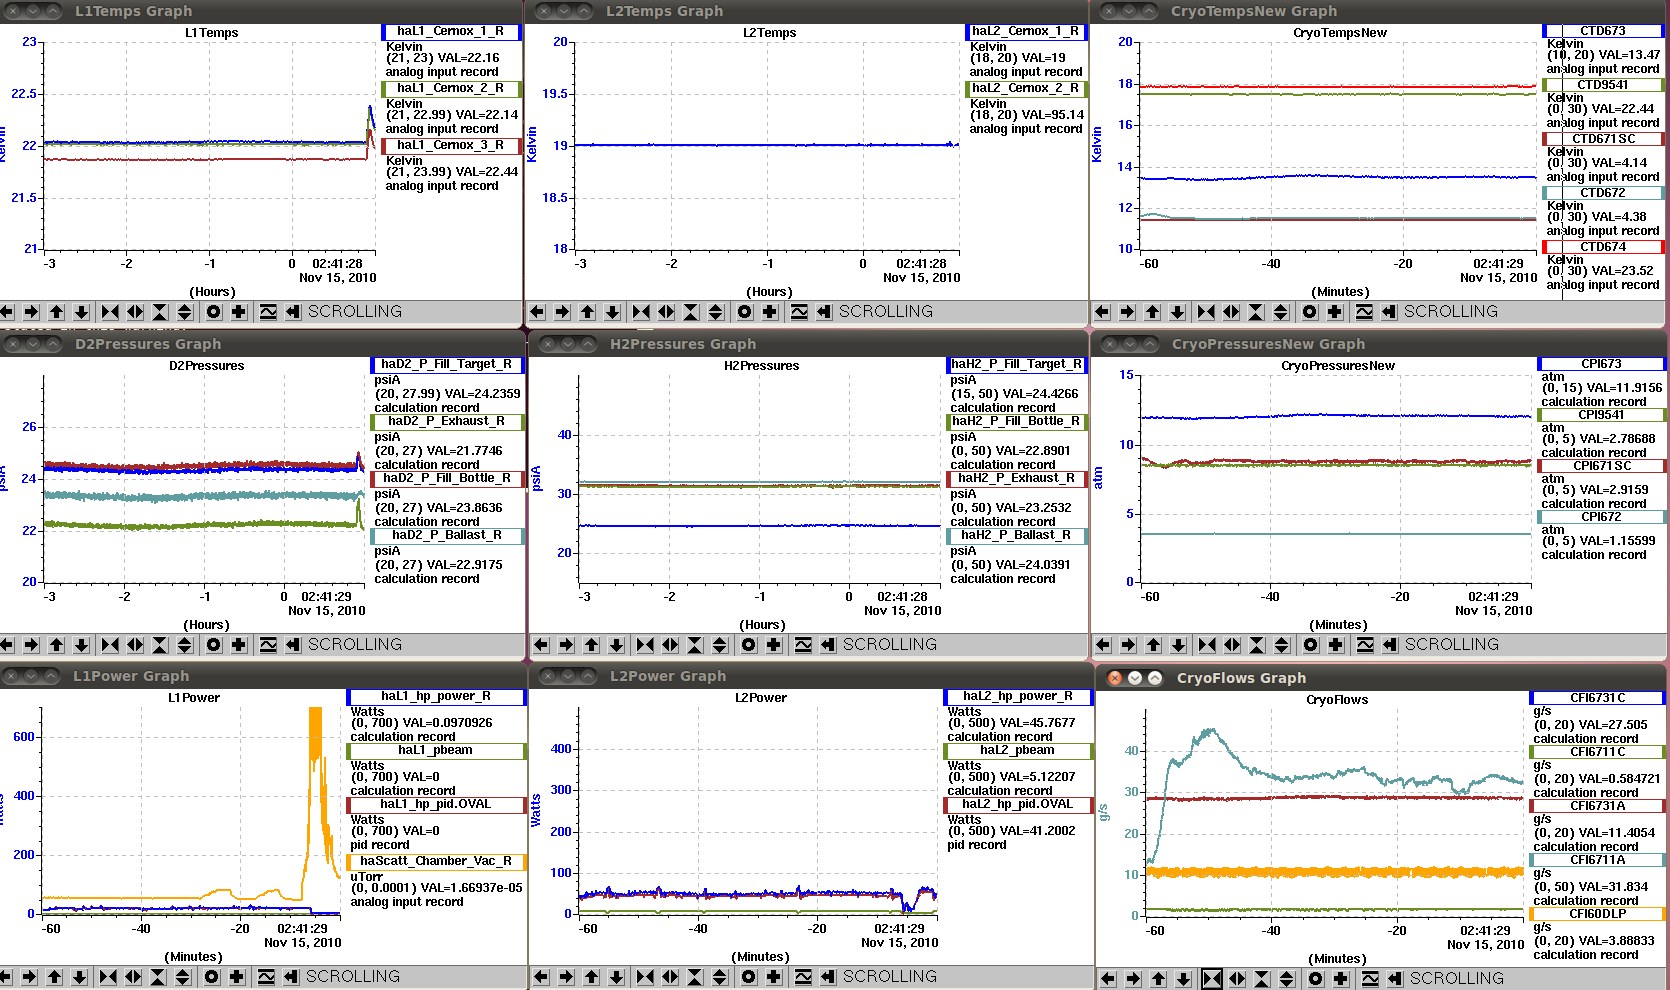This screenshot has width=1670, height=990.
Task: Horizontal diamond zoom icon in L2Temps Graph
Action: tap(665, 312)
